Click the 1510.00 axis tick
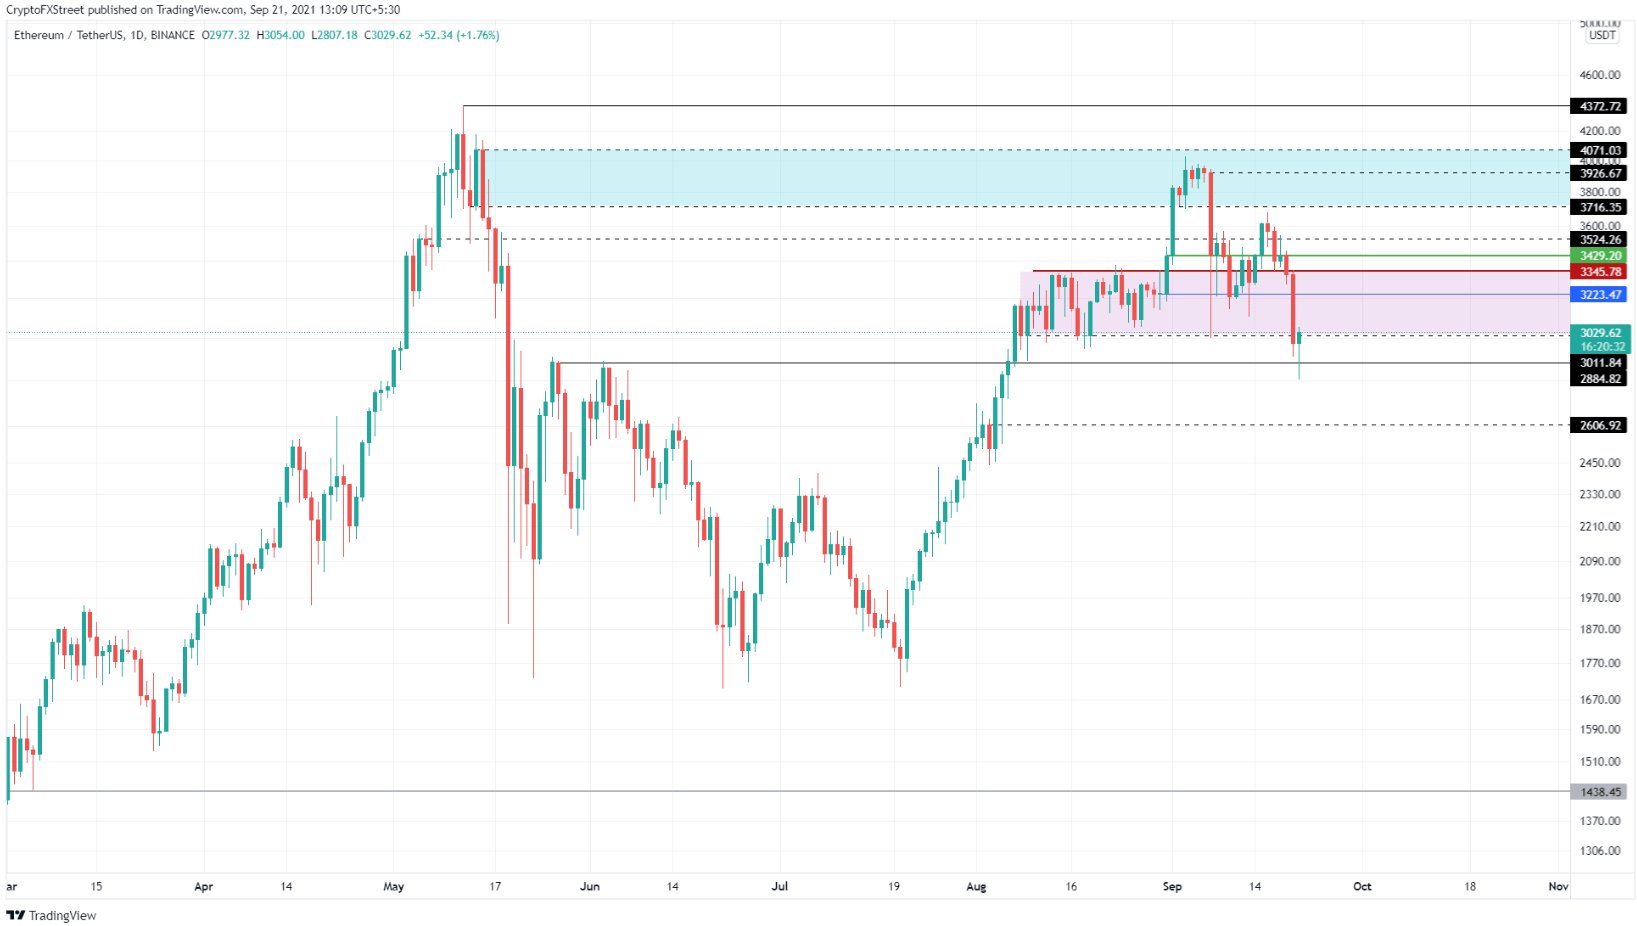Screen dimensions: 1637x926 click(1600, 762)
